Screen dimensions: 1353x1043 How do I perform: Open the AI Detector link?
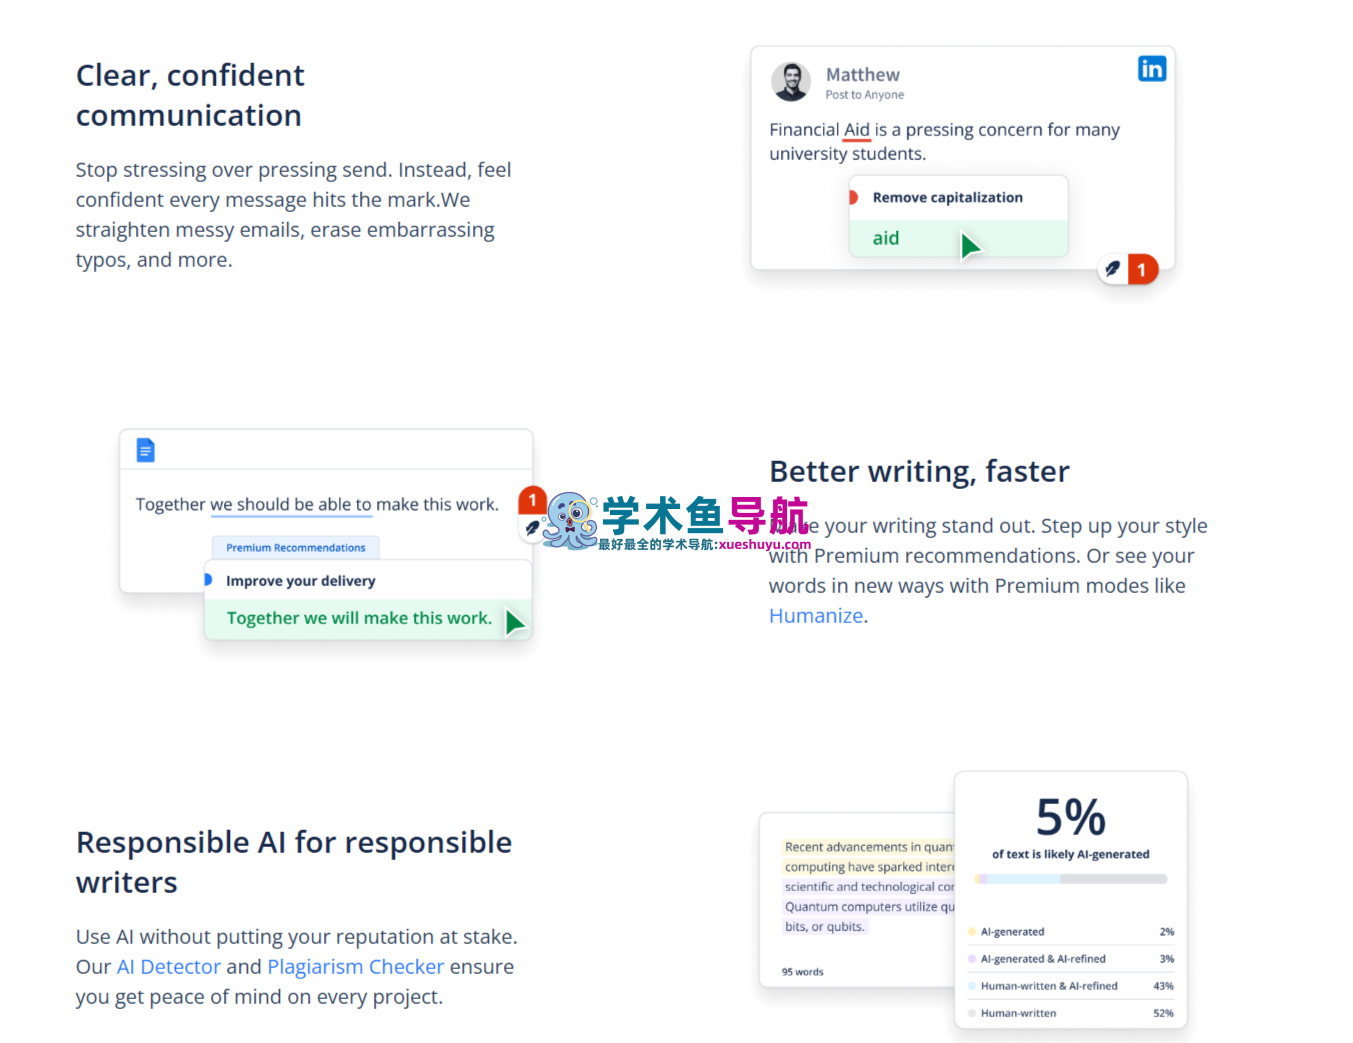point(168,967)
